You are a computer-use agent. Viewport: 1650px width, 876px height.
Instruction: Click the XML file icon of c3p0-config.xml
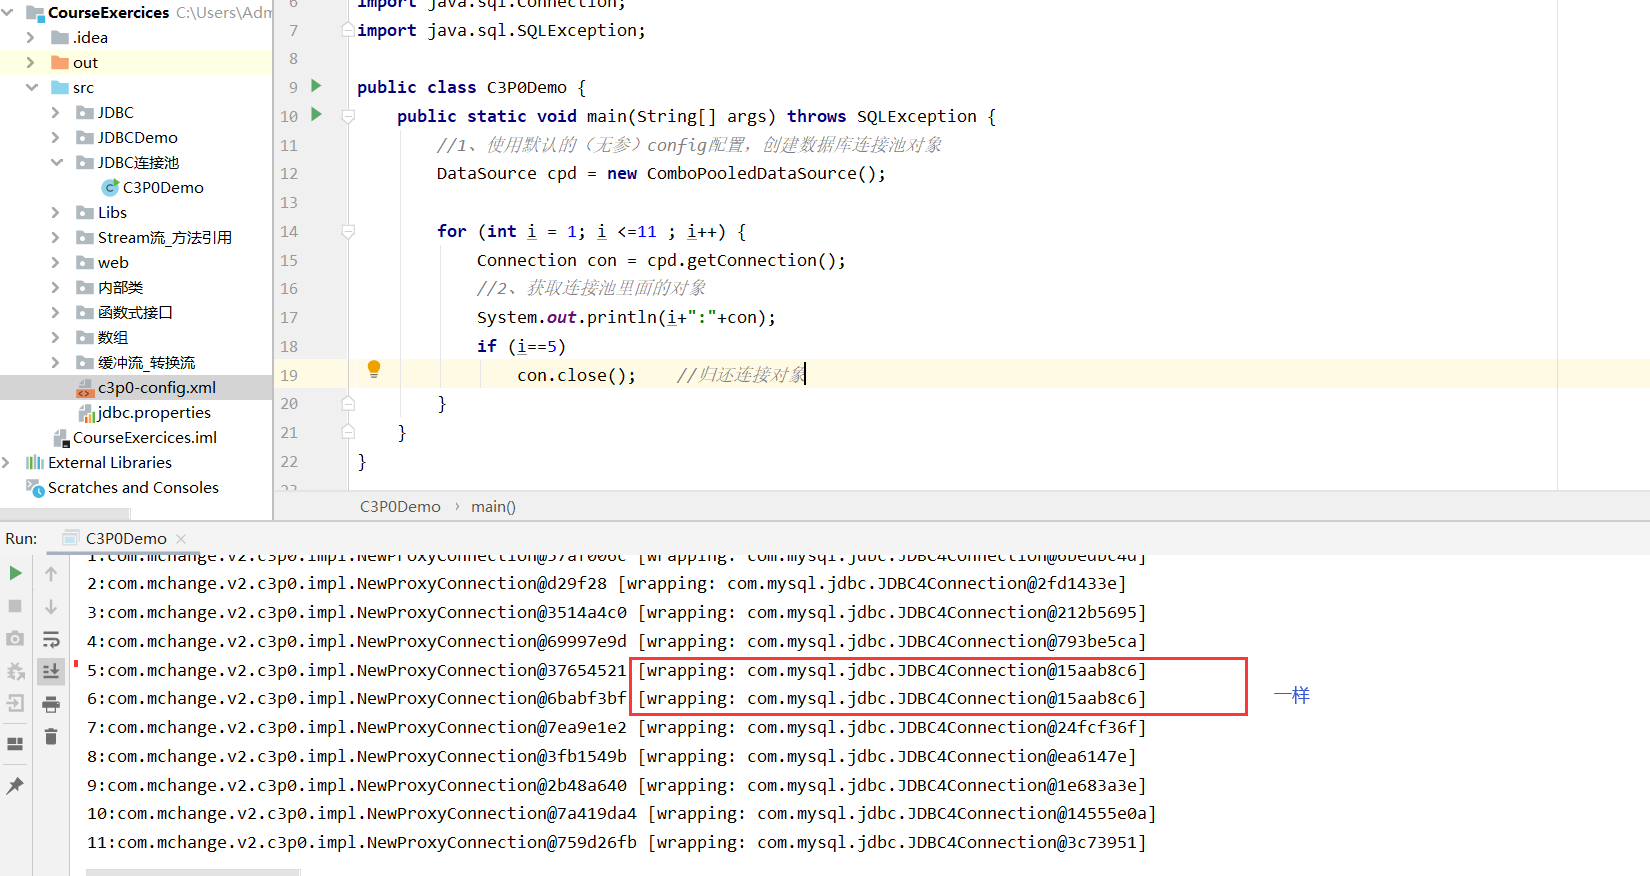point(86,388)
